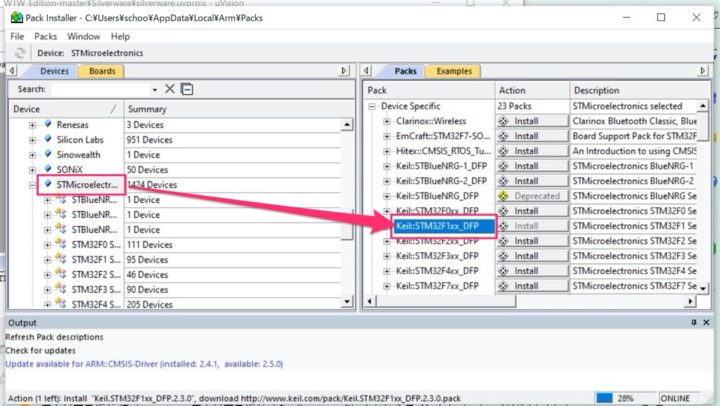Image resolution: width=720 pixels, height=406 pixels.
Task: Click the collapse-all icon next to search
Action: [x=187, y=89]
